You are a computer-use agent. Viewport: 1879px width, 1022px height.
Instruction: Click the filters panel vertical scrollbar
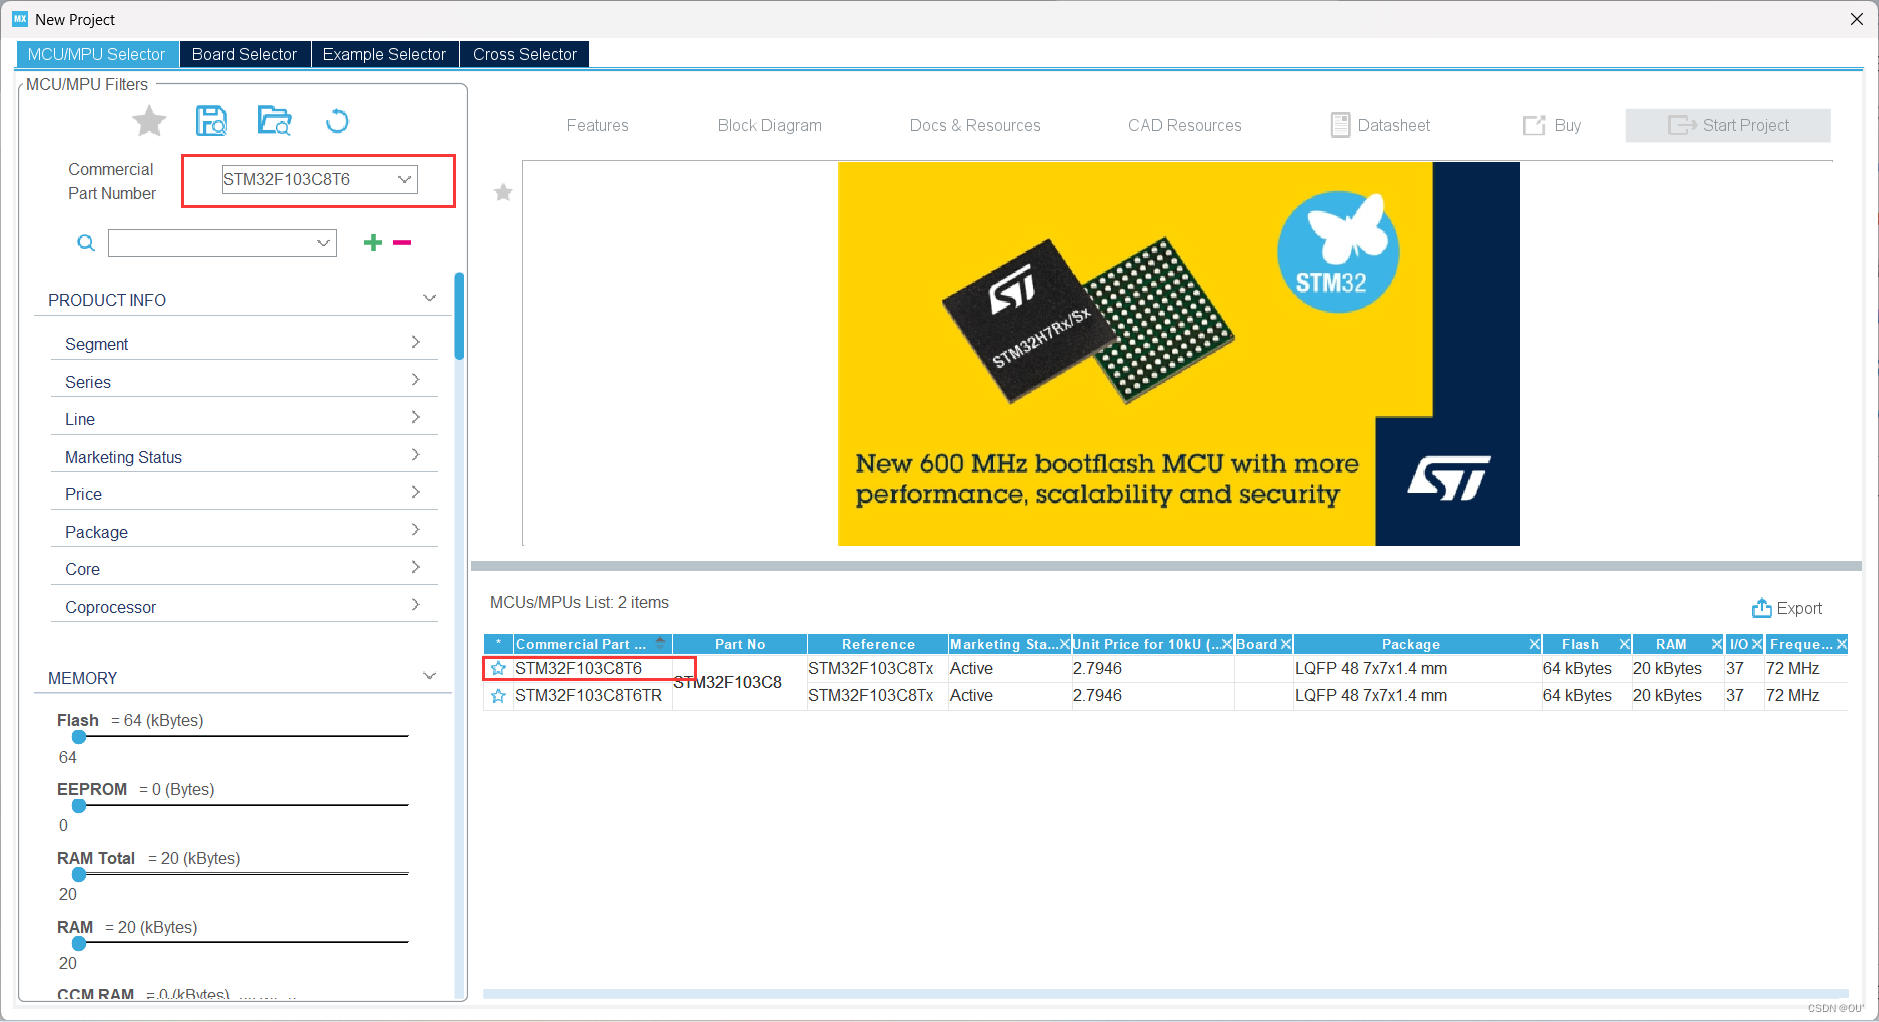(x=459, y=316)
